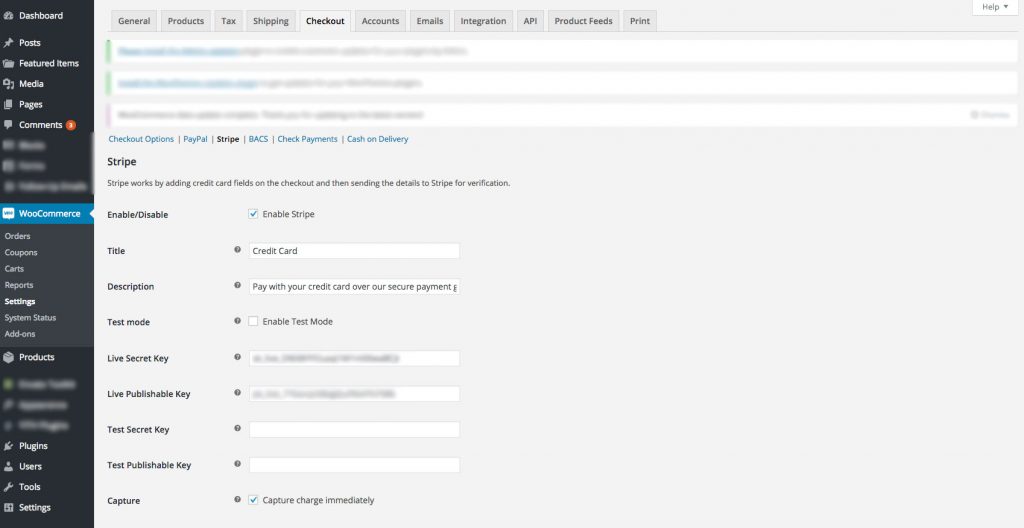Image resolution: width=1024 pixels, height=528 pixels.
Task: Open the Help dropdown
Action: click(995, 7)
